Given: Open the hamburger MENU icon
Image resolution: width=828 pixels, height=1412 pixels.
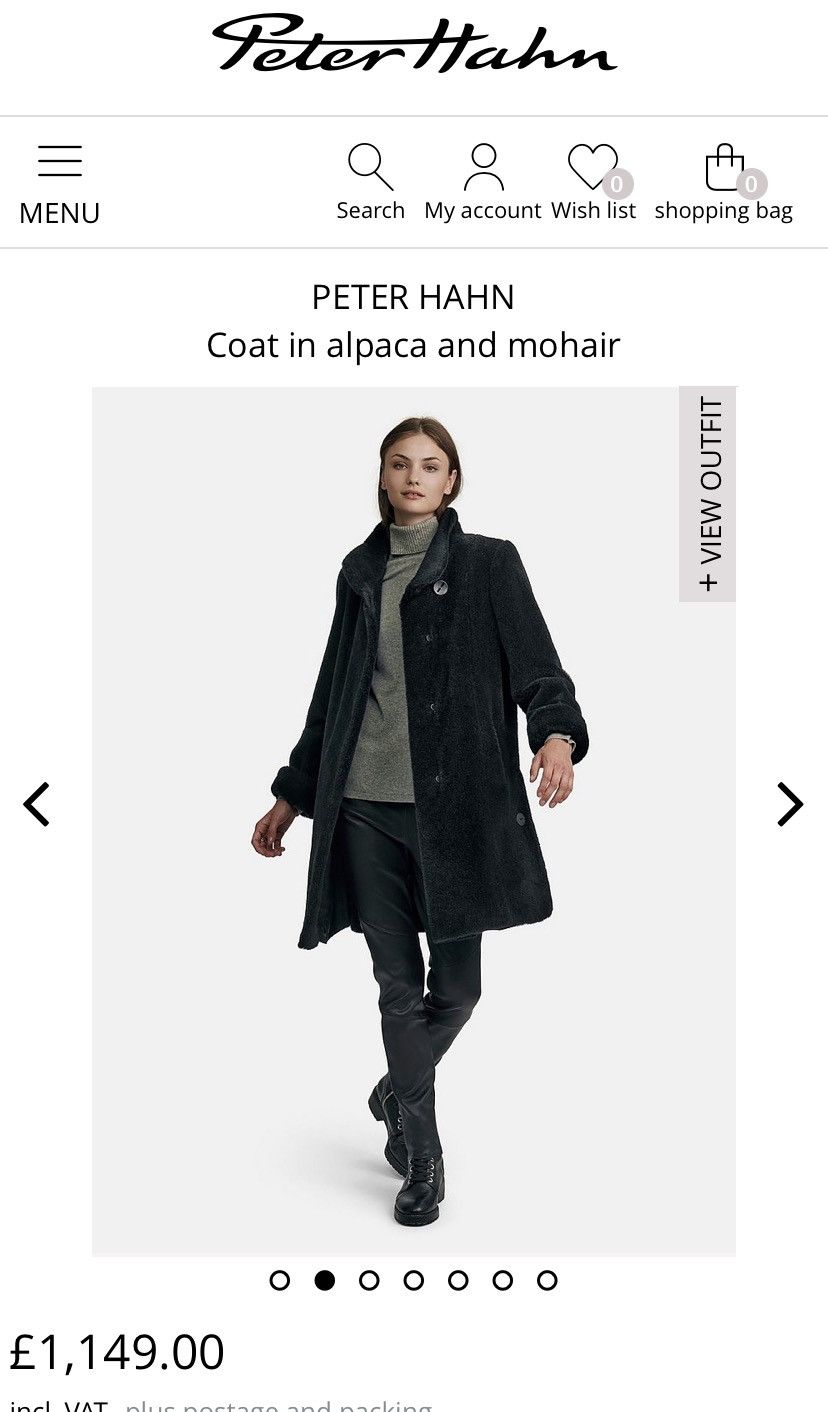Looking at the screenshot, I should pyautogui.click(x=60, y=161).
